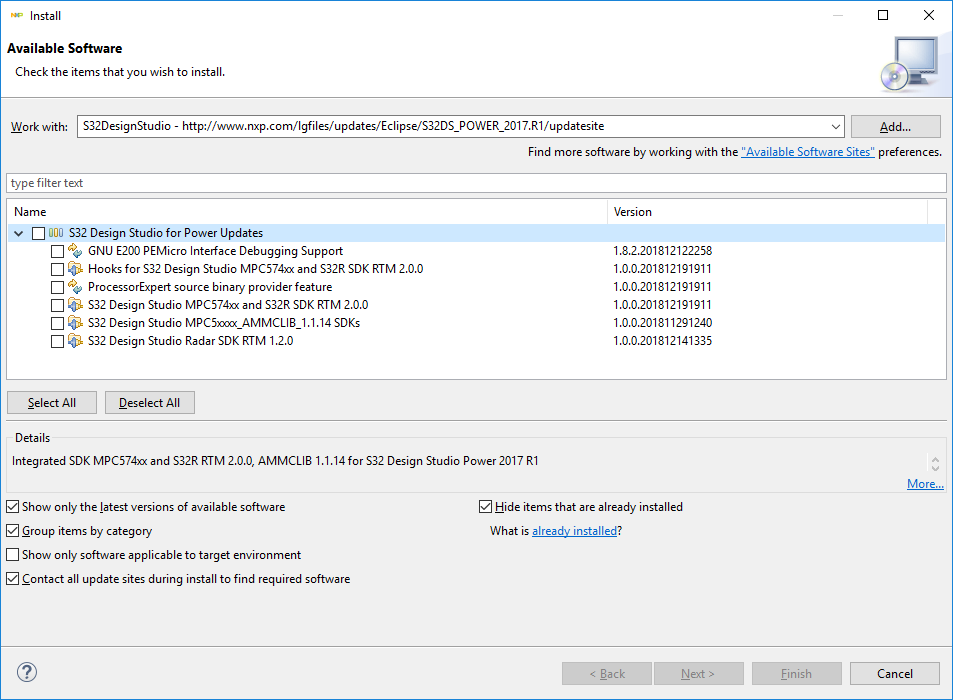The height and width of the screenshot is (700, 953).
Task: Click the help question mark icon
Action: point(27,673)
